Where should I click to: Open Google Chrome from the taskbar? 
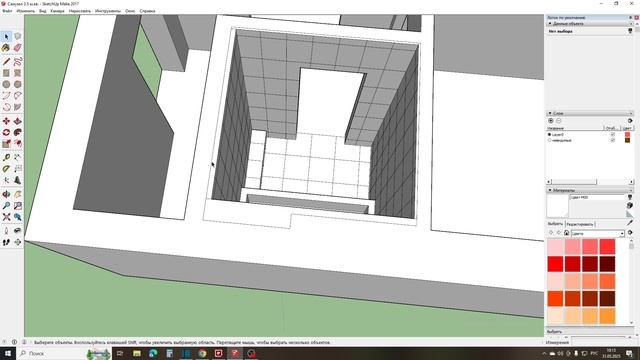coord(202,353)
